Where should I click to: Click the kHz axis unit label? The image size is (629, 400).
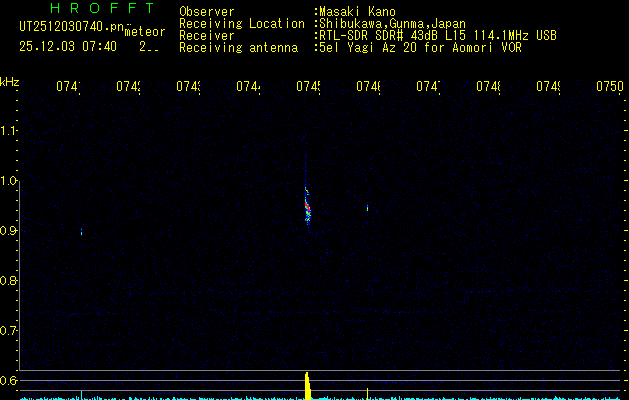pyautogui.click(x=10, y=83)
